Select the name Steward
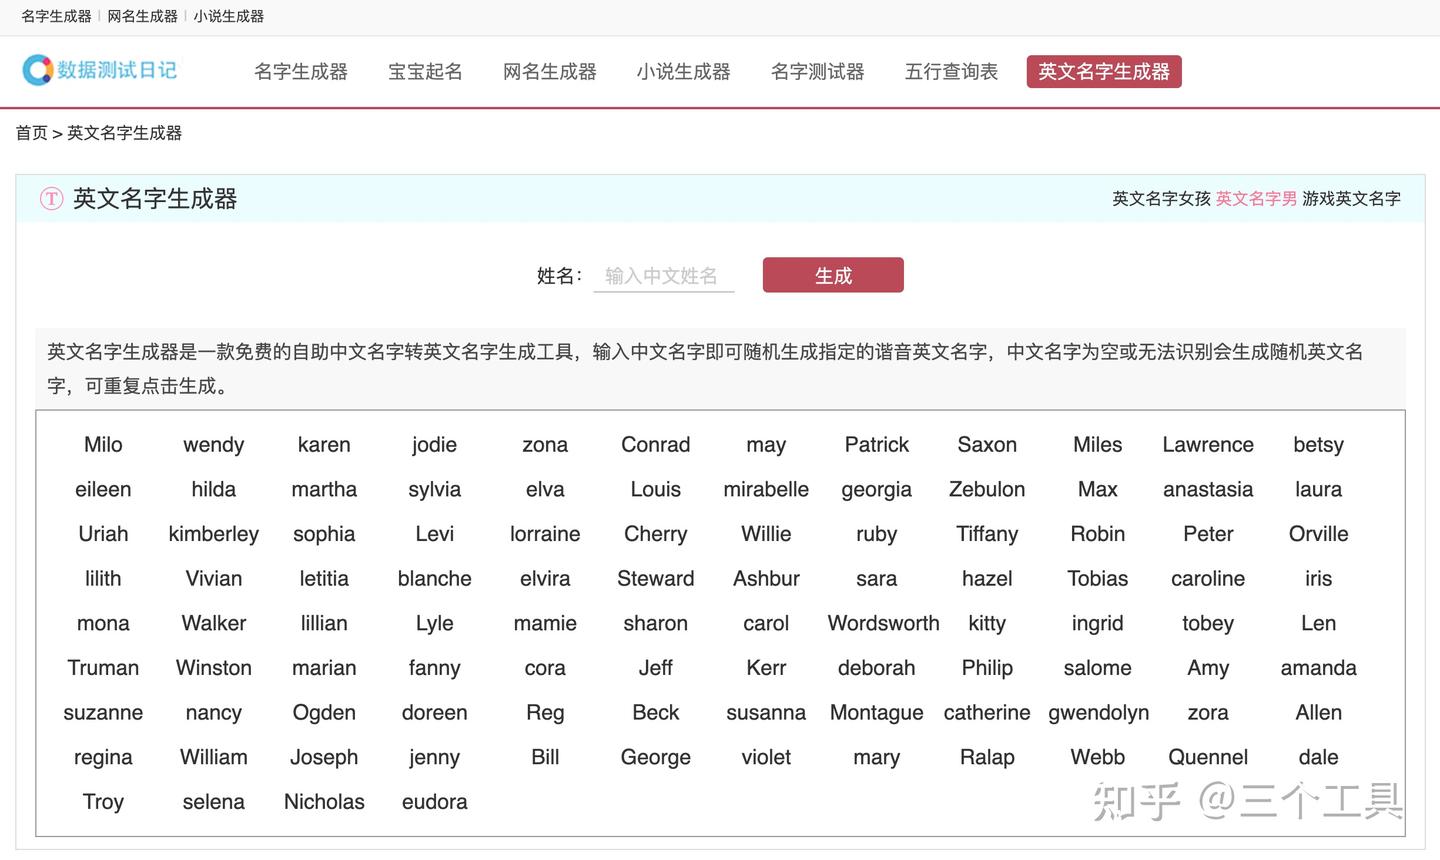This screenshot has width=1440, height=860. coord(656,579)
